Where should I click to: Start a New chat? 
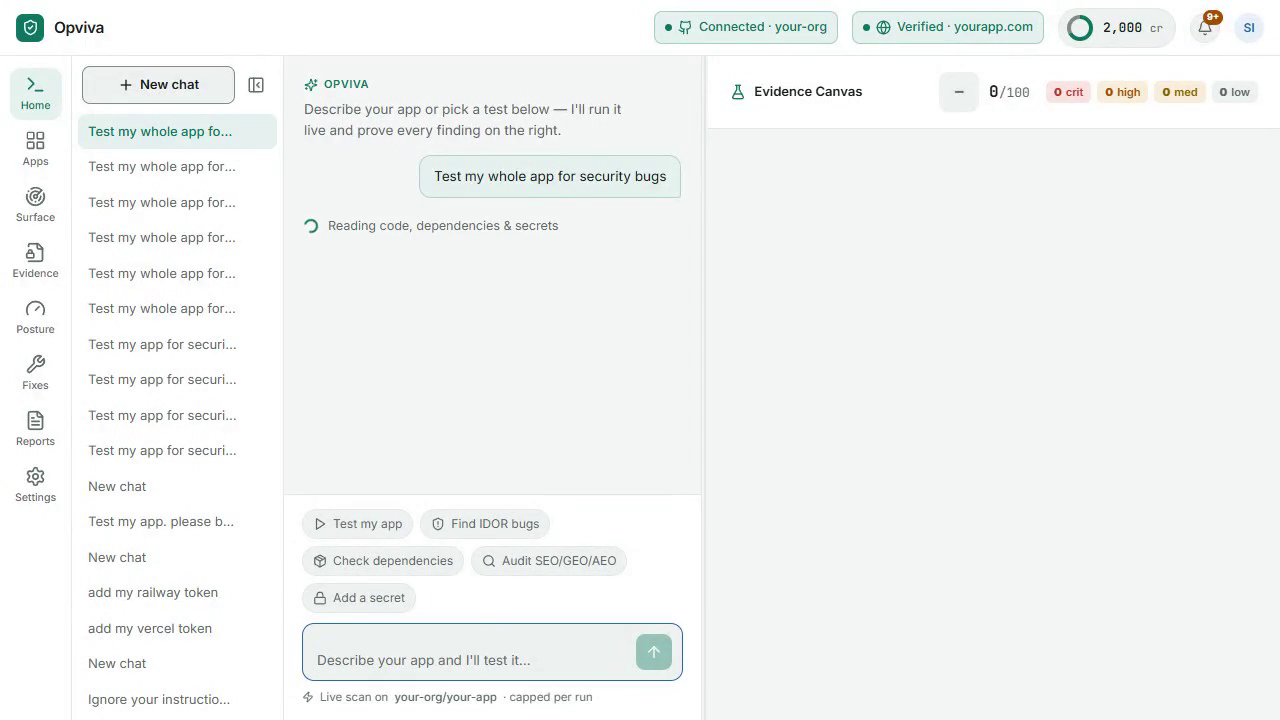pyautogui.click(x=158, y=85)
